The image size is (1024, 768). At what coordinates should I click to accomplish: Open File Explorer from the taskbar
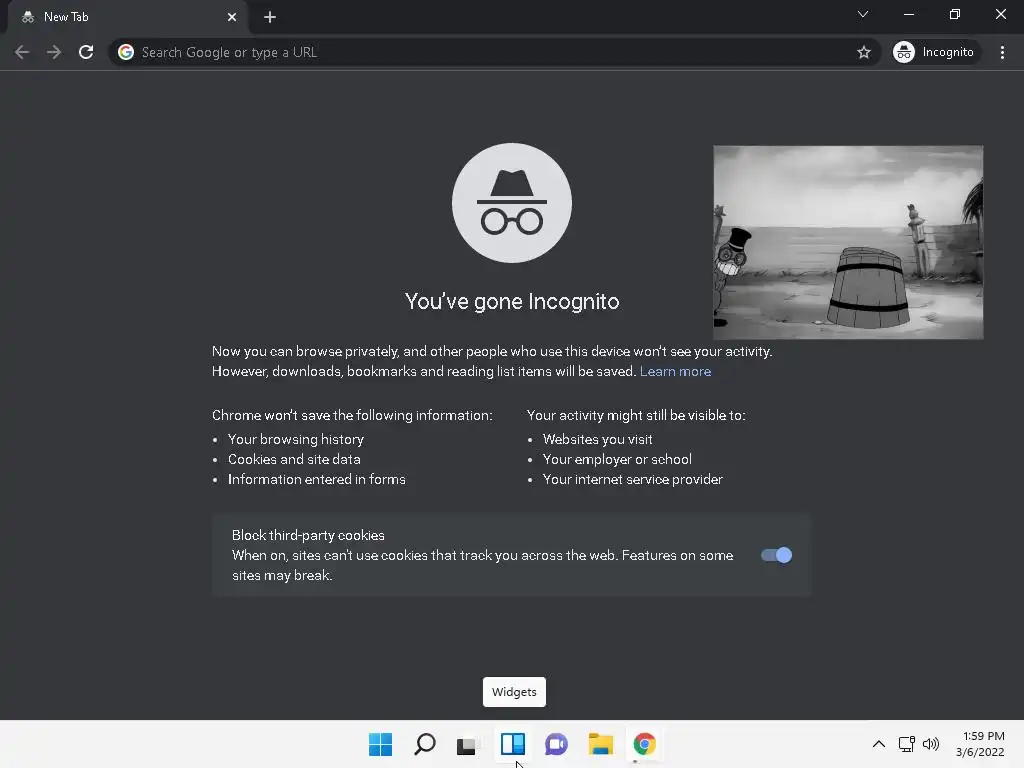pyautogui.click(x=600, y=744)
